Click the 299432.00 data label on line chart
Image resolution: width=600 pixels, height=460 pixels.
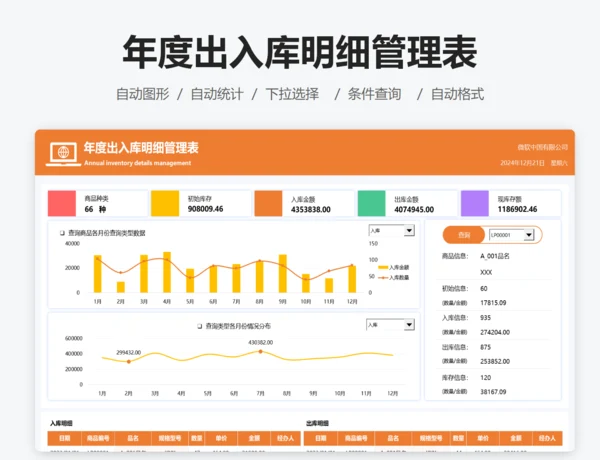129,352
